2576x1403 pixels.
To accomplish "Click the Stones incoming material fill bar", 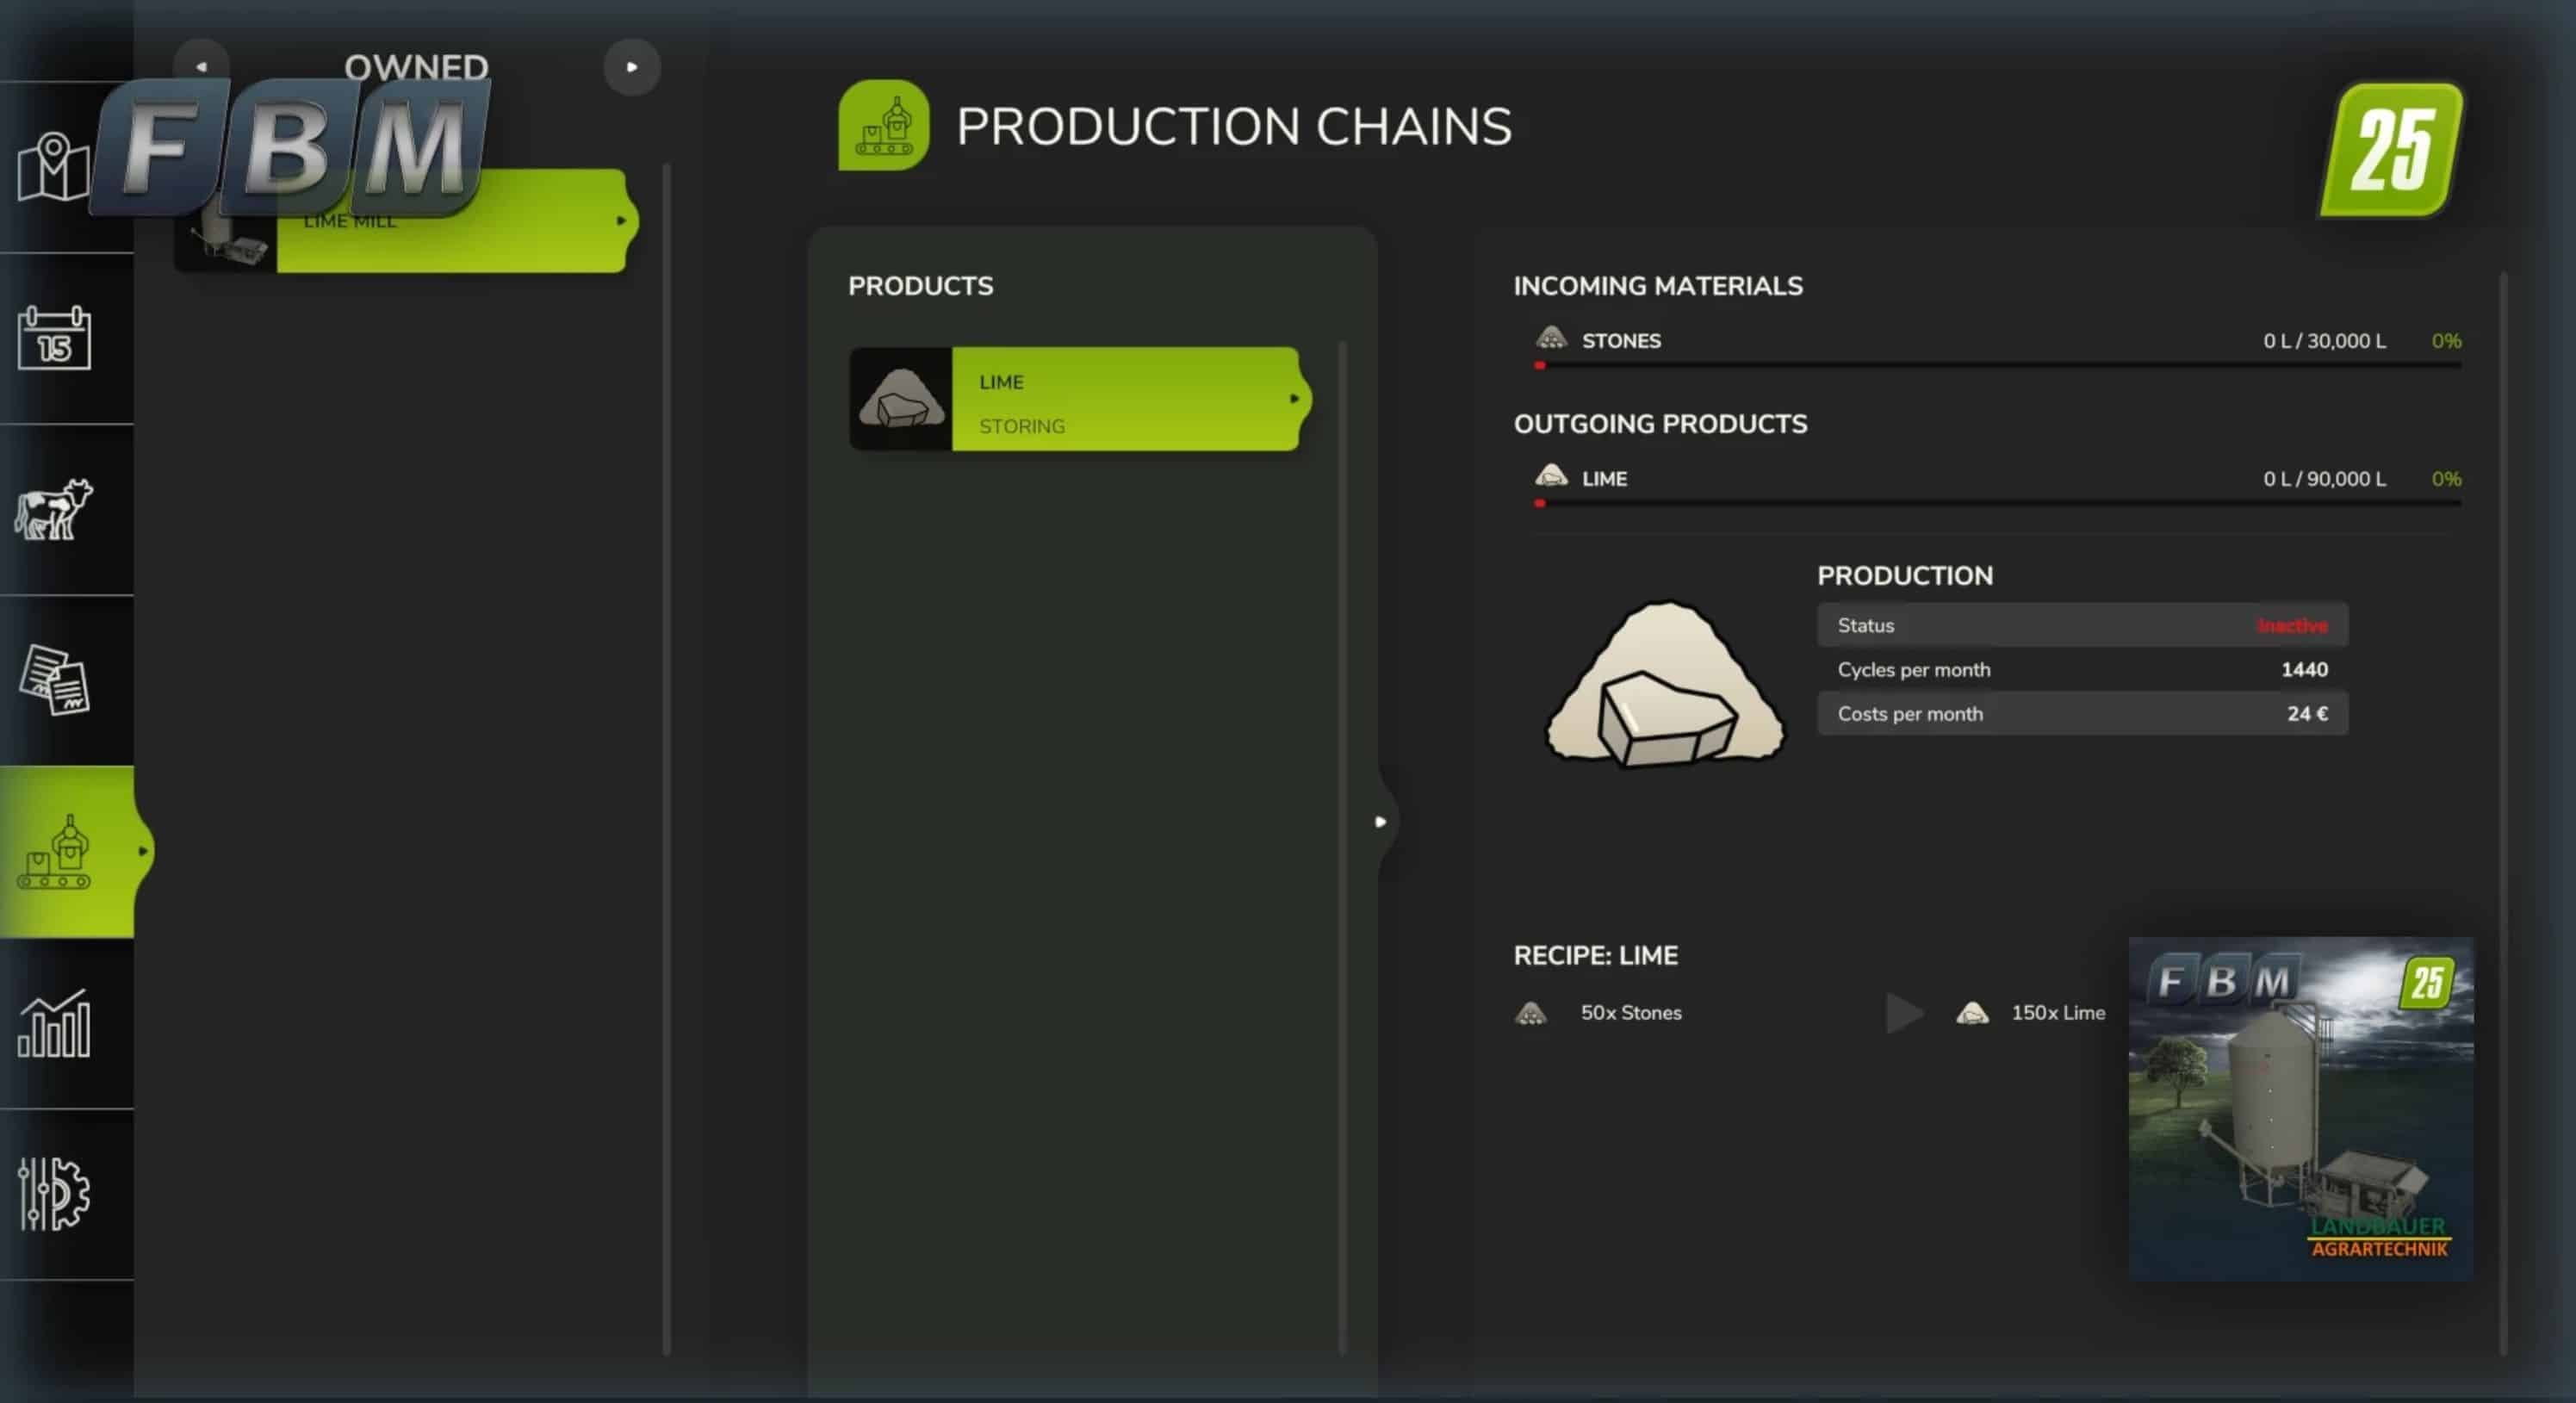I will pyautogui.click(x=1996, y=365).
